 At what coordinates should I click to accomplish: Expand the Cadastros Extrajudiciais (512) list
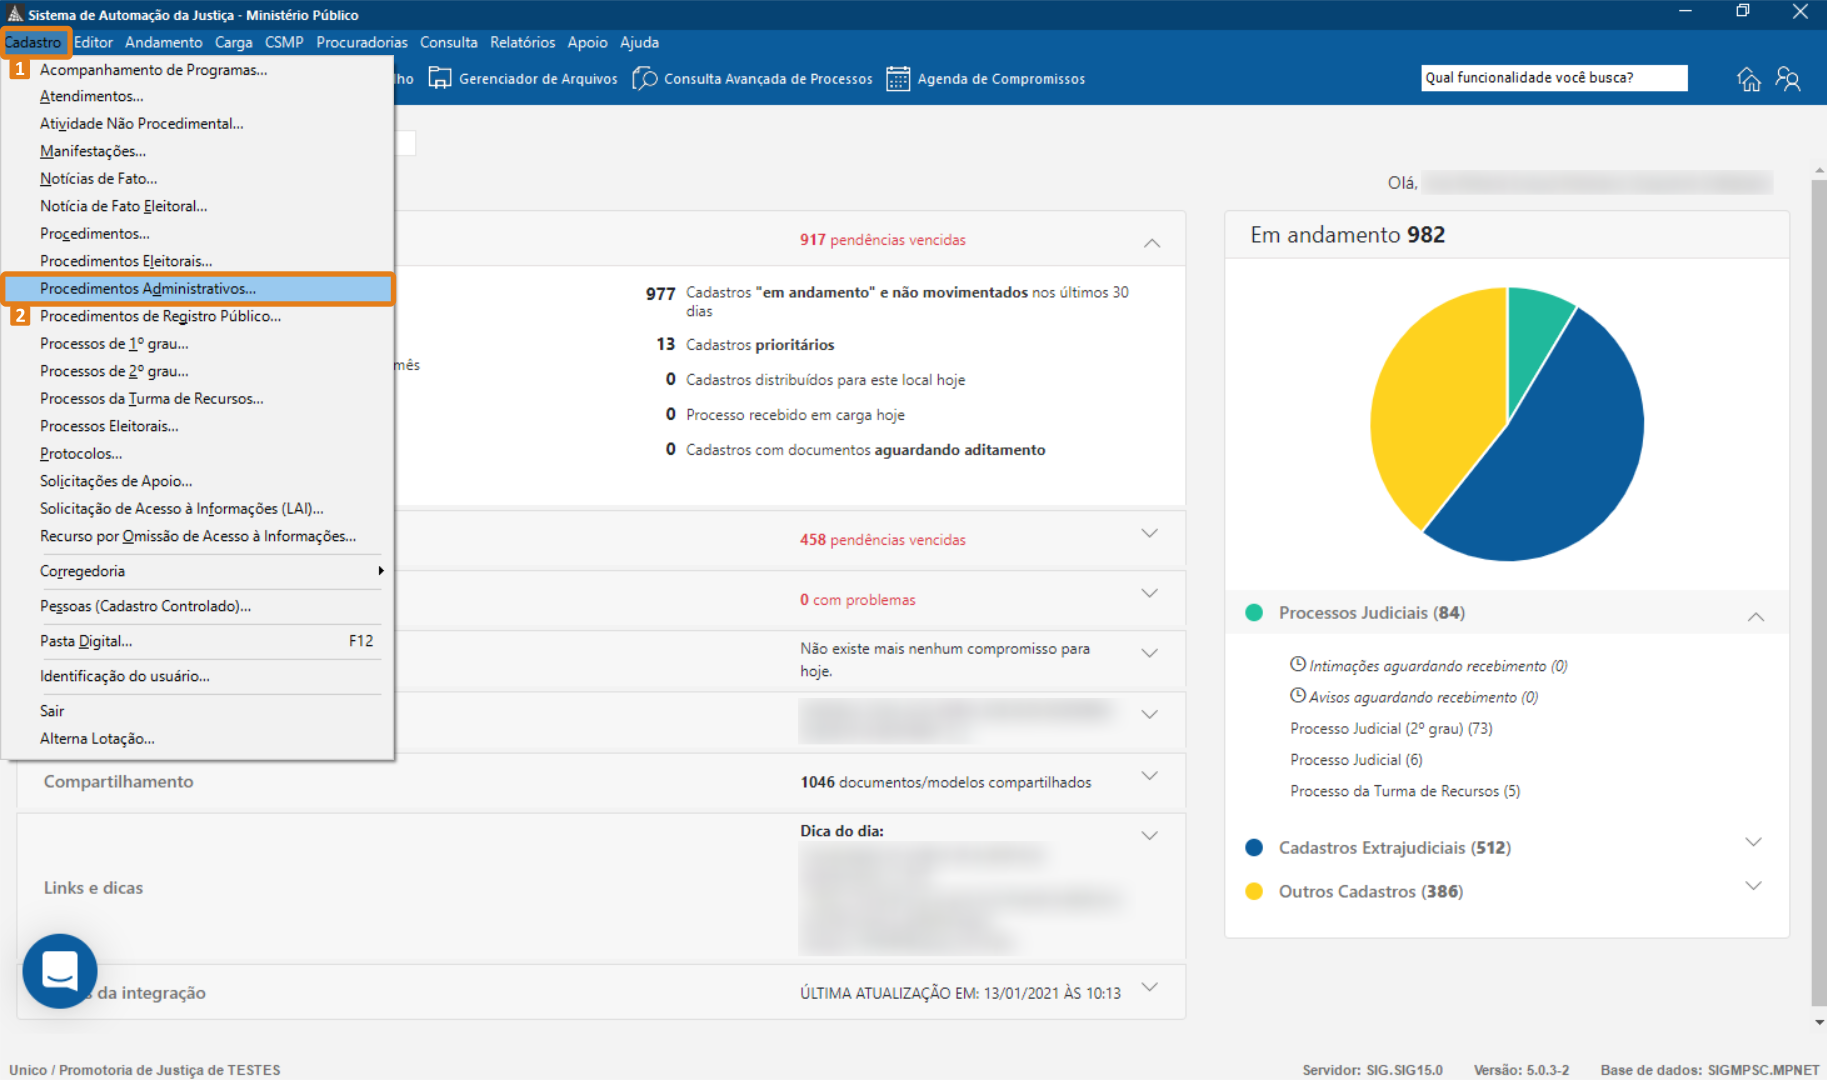(1753, 842)
